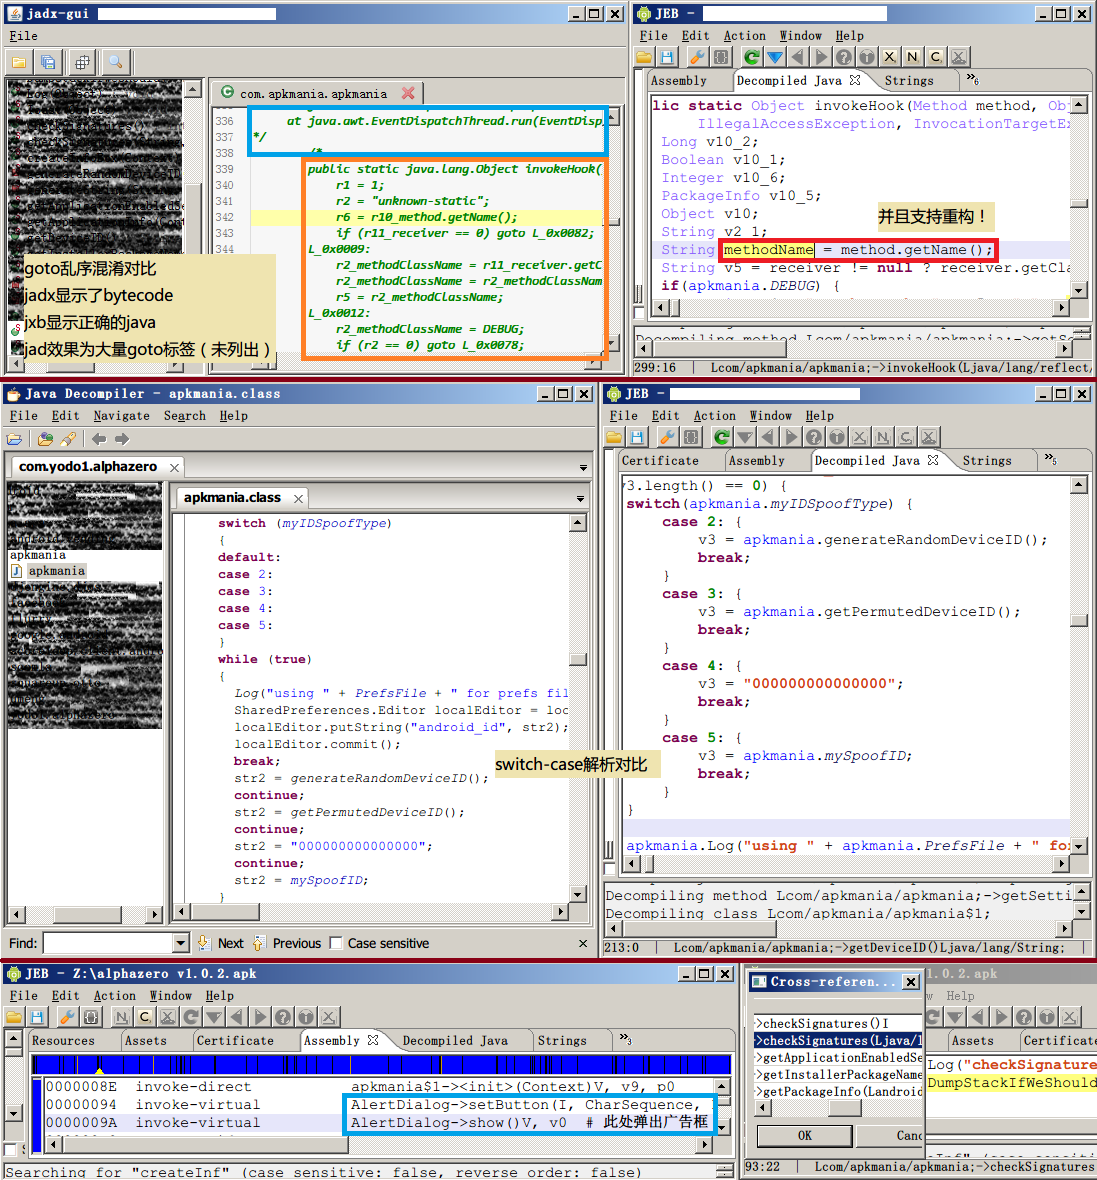Click C comment icon in bottom JEB toolbar
The width and height of the screenshot is (1097, 1180).
pos(144,1017)
